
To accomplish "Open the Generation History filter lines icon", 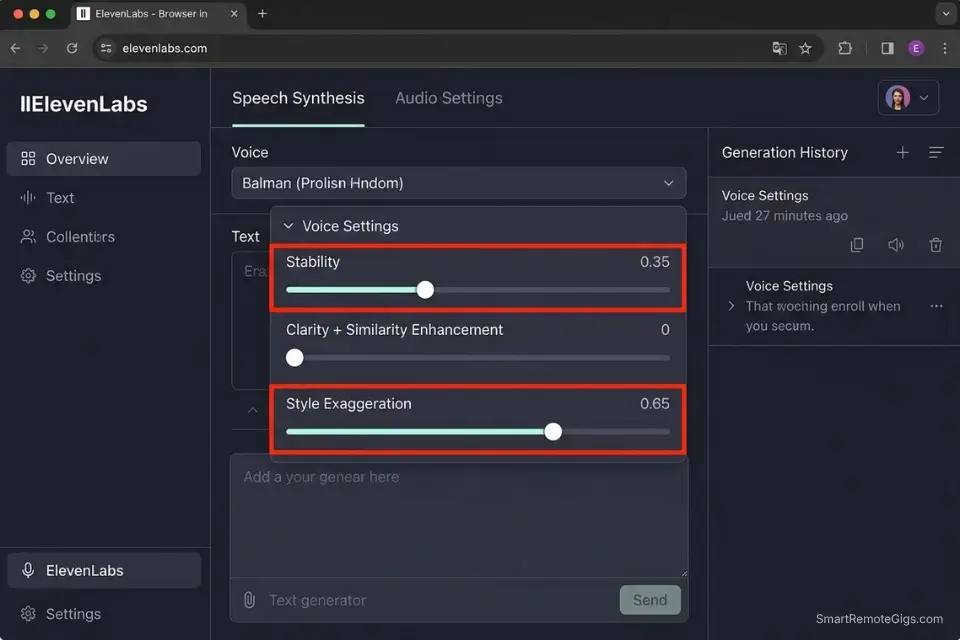I will pyautogui.click(x=936, y=152).
